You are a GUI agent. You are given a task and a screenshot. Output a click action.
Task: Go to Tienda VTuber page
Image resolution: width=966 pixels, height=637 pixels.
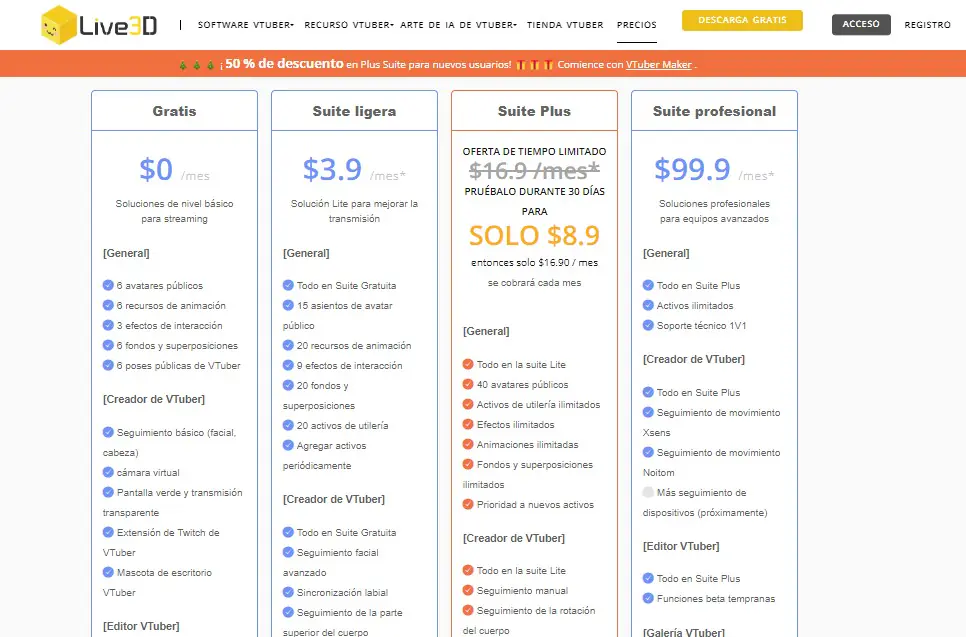click(x=565, y=24)
